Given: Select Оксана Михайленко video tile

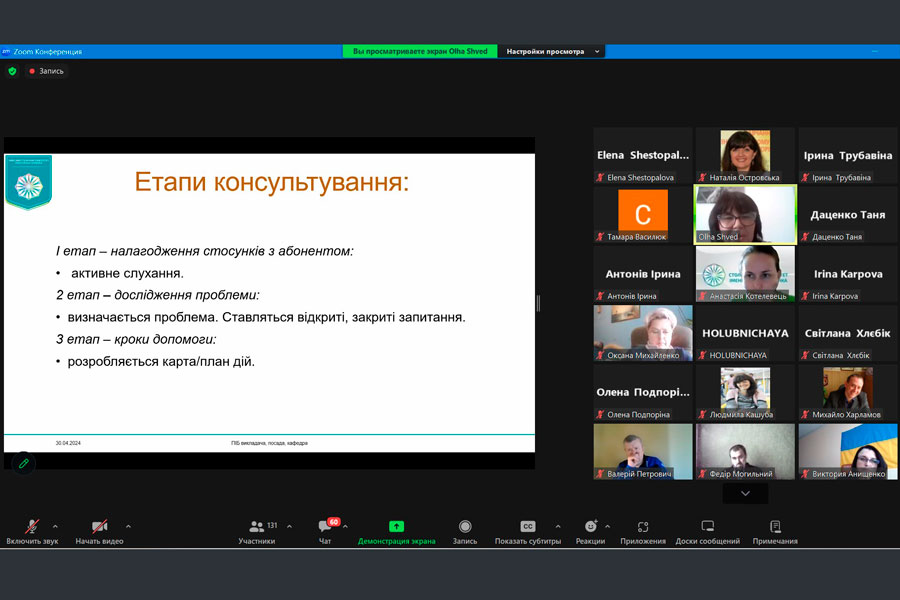Looking at the screenshot, I should (643, 333).
